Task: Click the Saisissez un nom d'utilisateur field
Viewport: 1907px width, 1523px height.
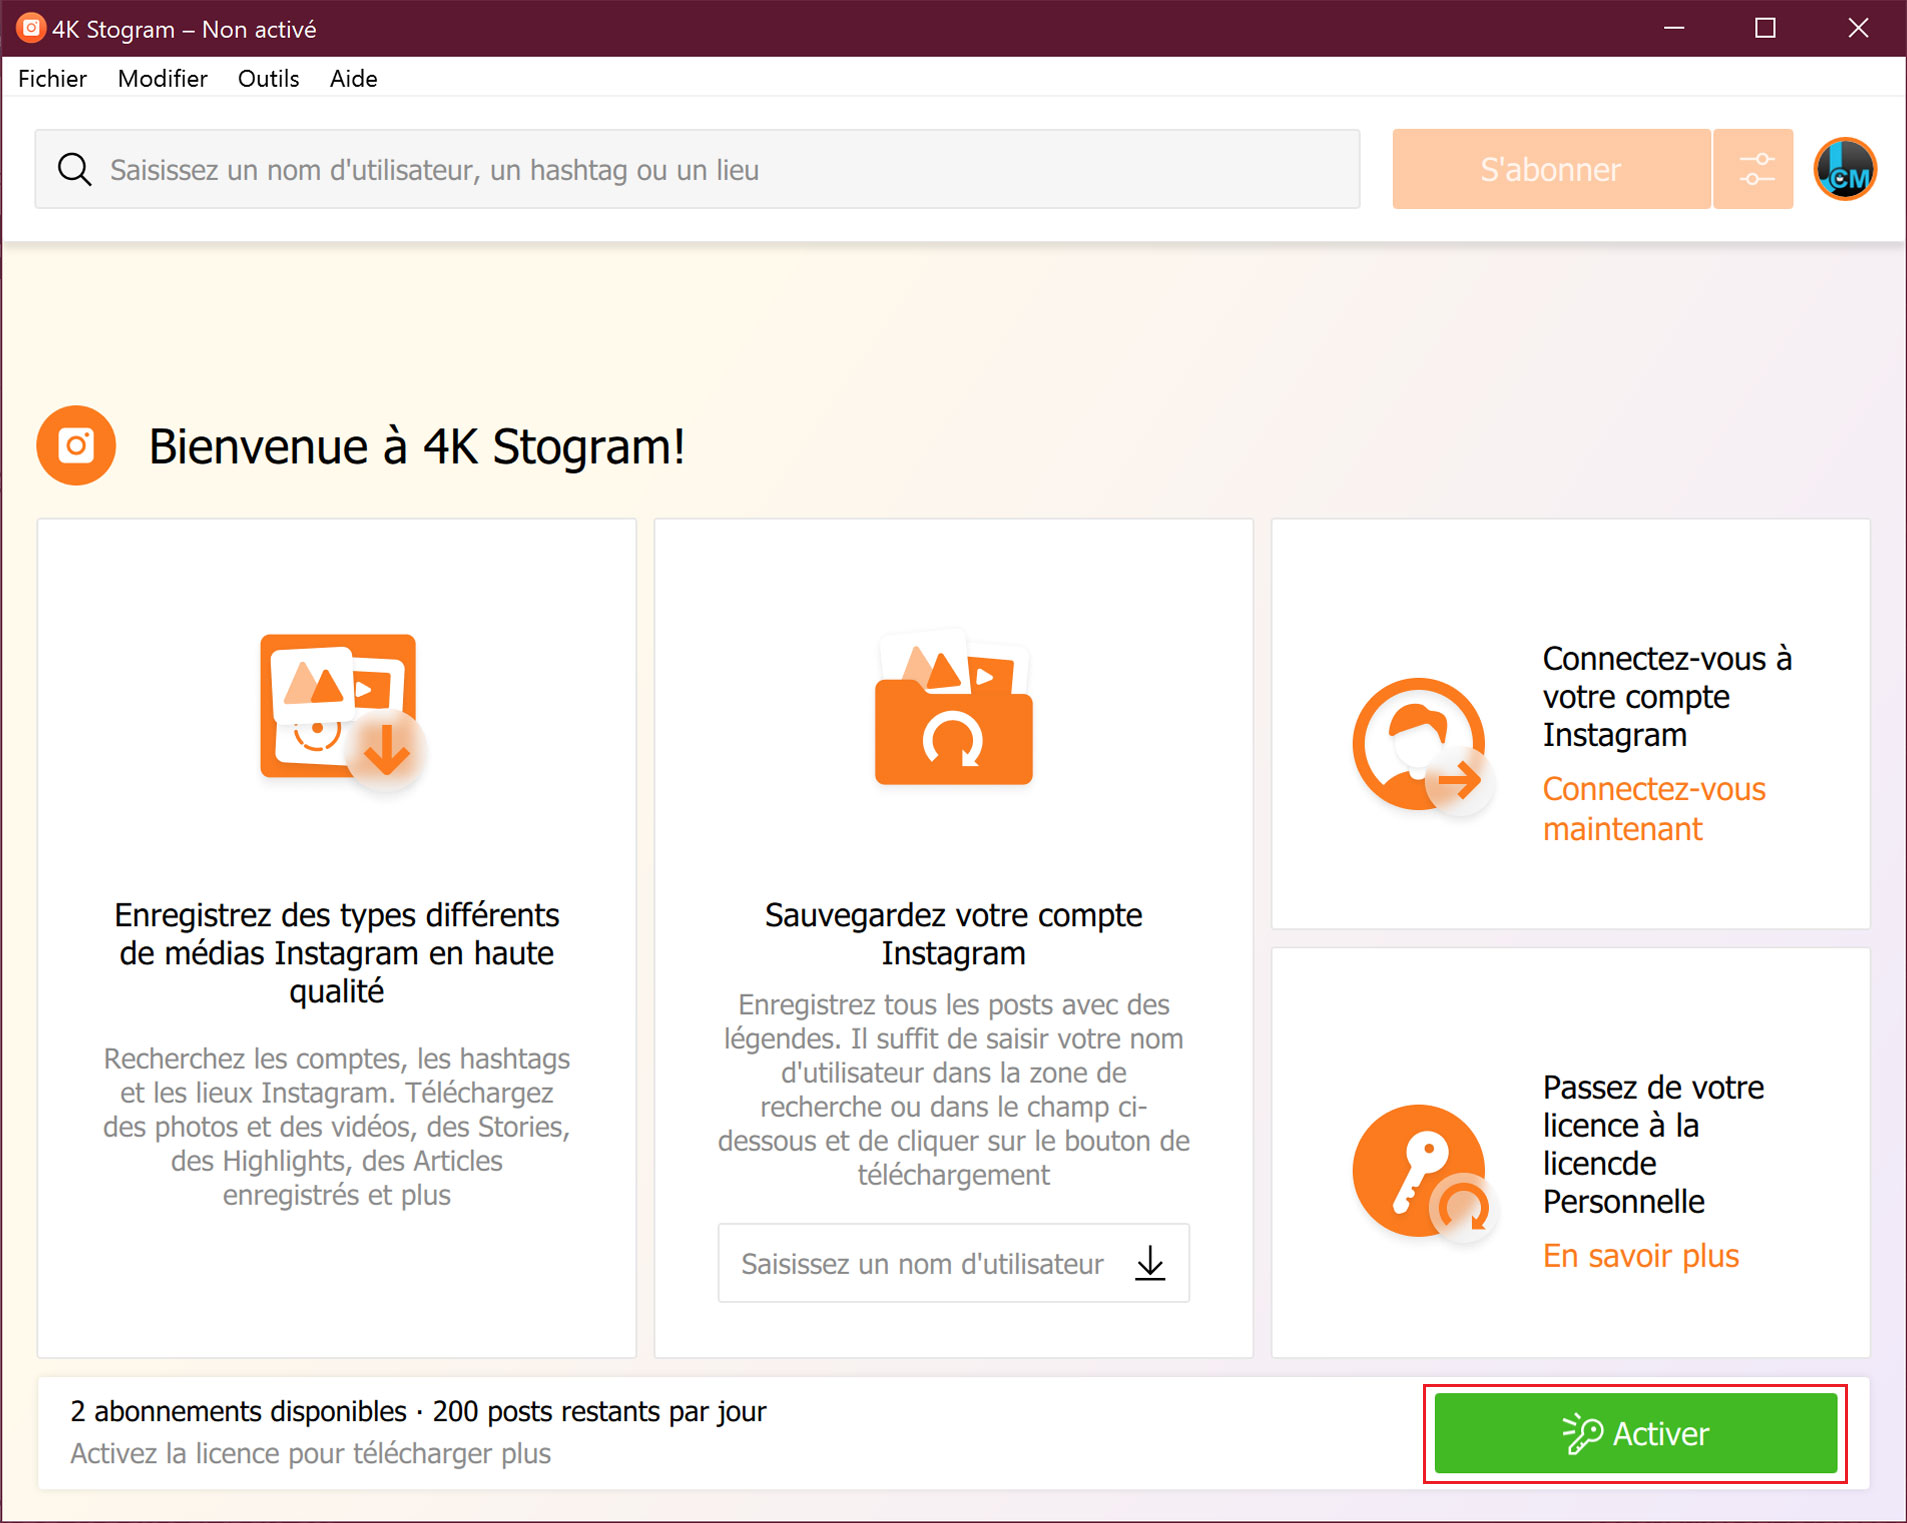Action: tap(953, 1263)
